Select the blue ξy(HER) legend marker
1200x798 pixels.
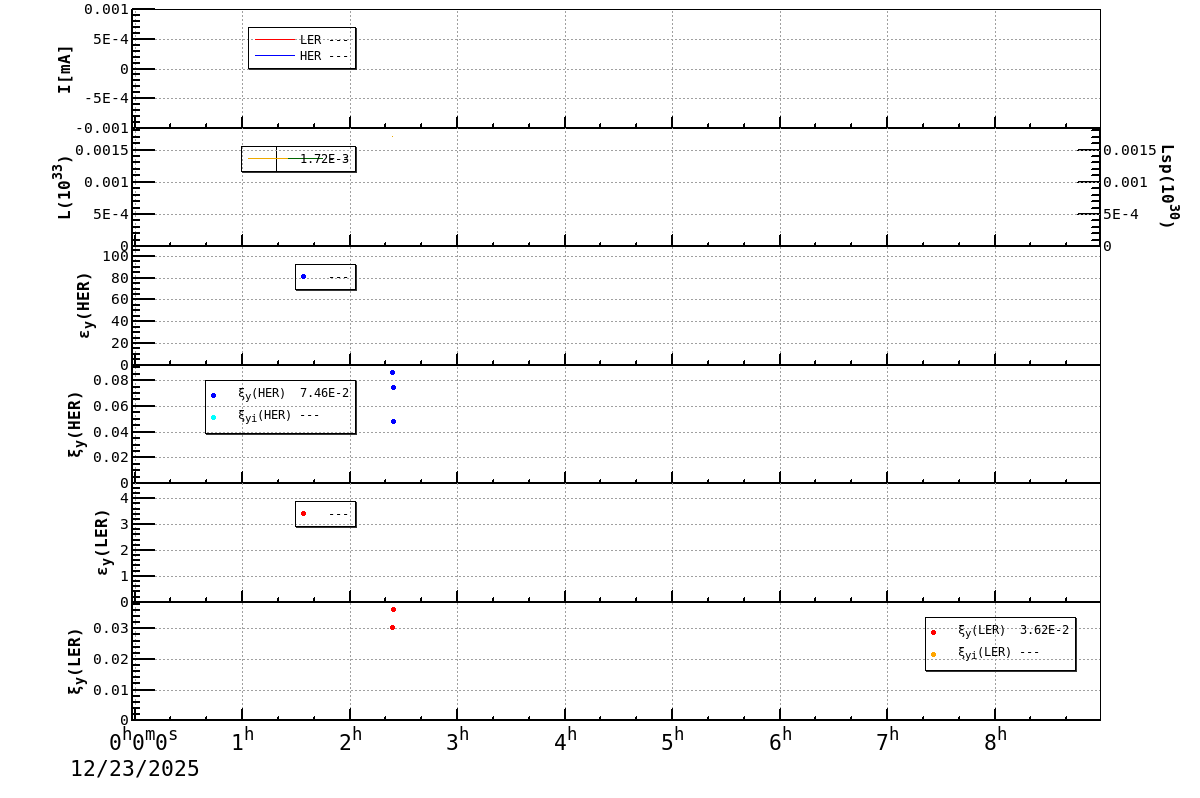[x=215, y=395]
